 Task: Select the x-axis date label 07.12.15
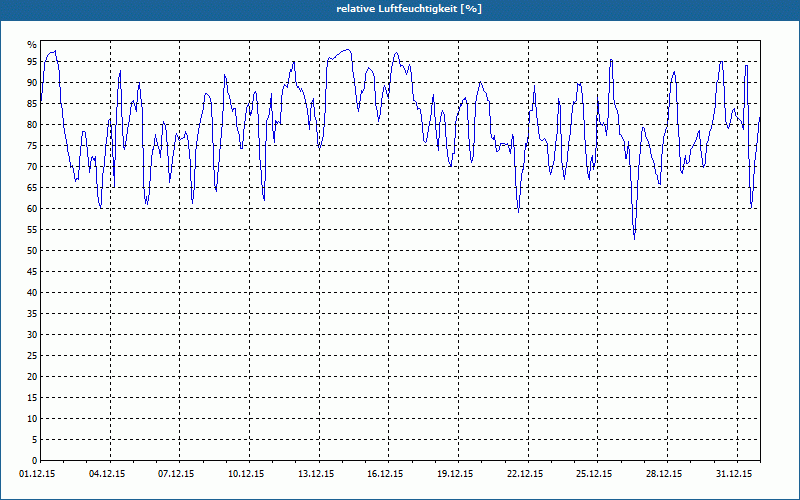coord(176,474)
